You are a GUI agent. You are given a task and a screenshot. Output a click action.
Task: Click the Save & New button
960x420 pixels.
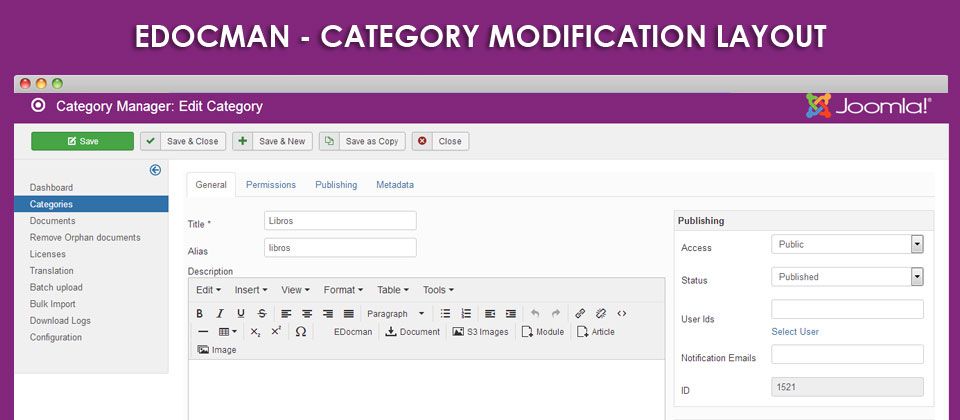pyautogui.click(x=272, y=141)
